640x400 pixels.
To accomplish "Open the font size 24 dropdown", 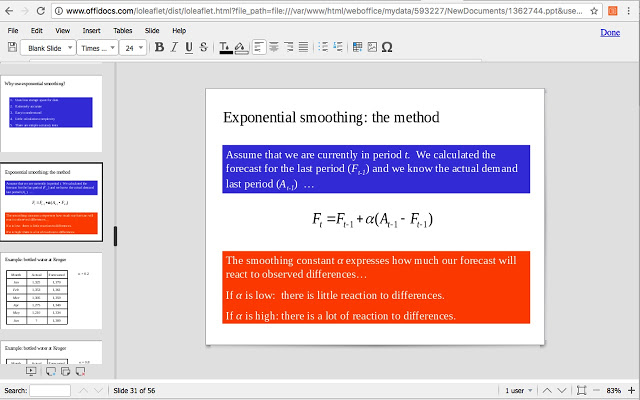I will coord(135,47).
